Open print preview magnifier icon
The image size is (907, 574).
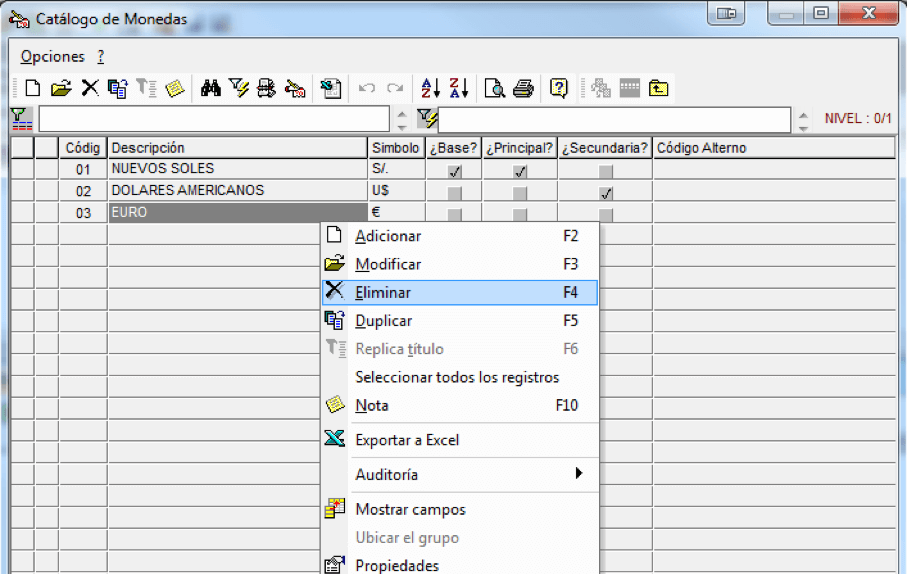pyautogui.click(x=495, y=89)
